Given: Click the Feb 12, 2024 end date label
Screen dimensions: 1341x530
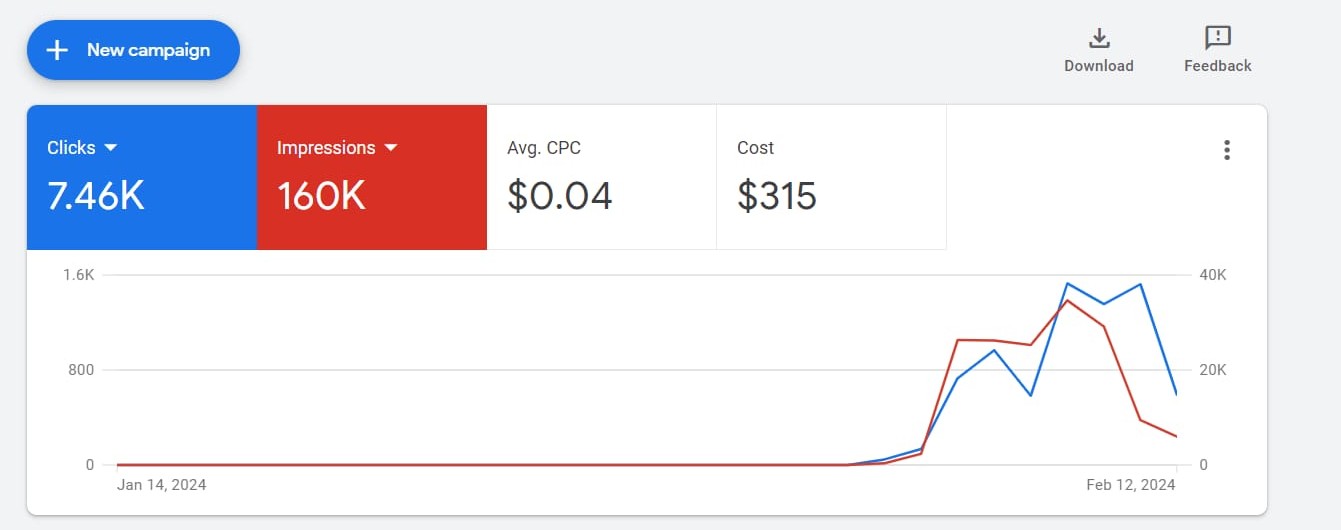Looking at the screenshot, I should 1131,485.
